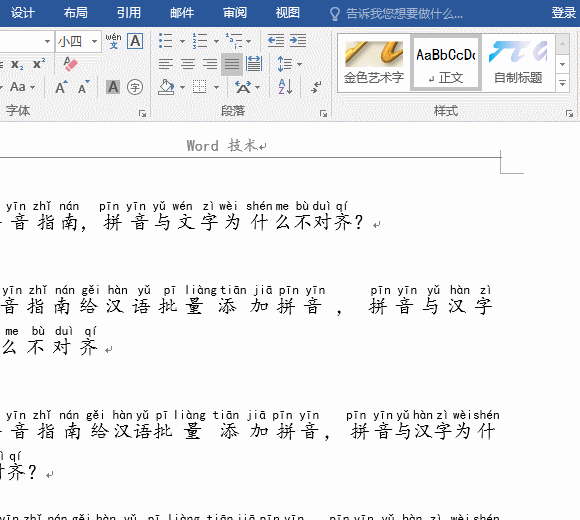Apply character border with the boxed A icon
Image resolution: width=580 pixels, height=520 pixels.
tap(135, 41)
